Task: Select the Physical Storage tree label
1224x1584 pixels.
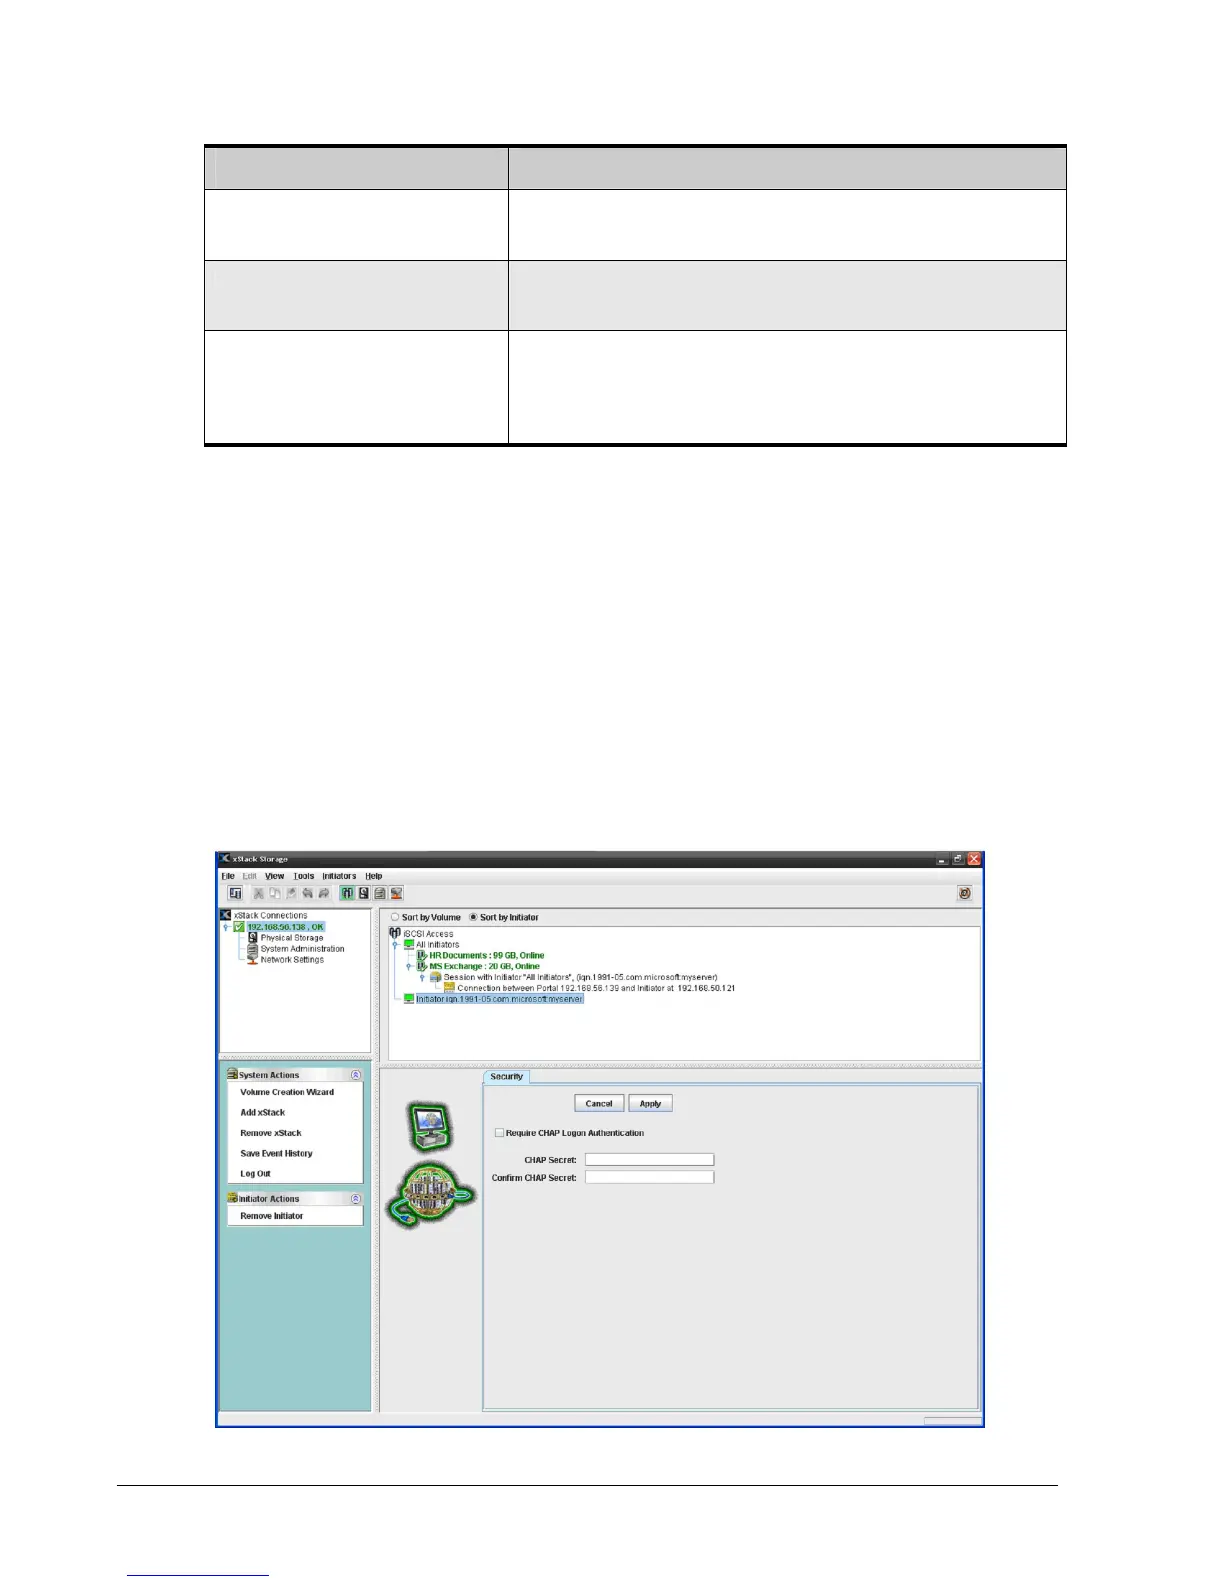Action: pos(292,938)
